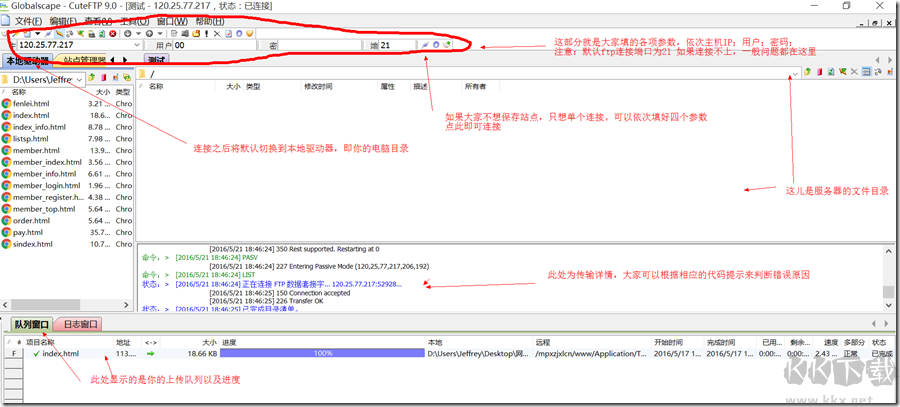
Task: Open the host address dropdown
Action: tap(137, 45)
